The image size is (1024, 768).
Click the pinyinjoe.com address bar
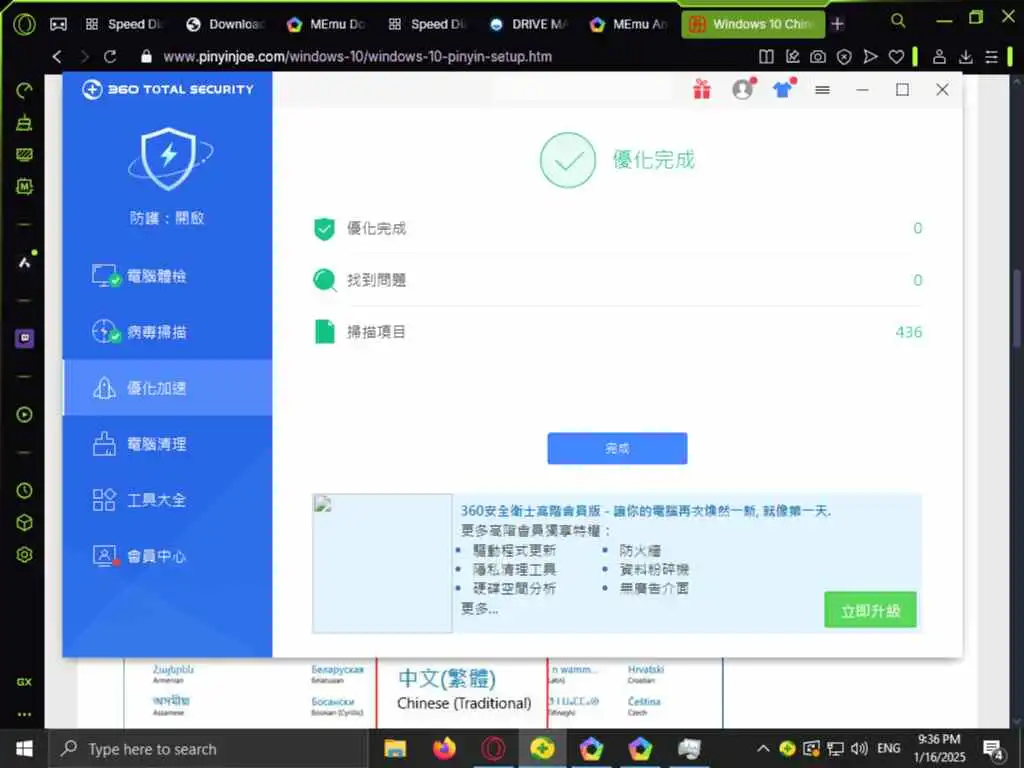tap(357, 57)
